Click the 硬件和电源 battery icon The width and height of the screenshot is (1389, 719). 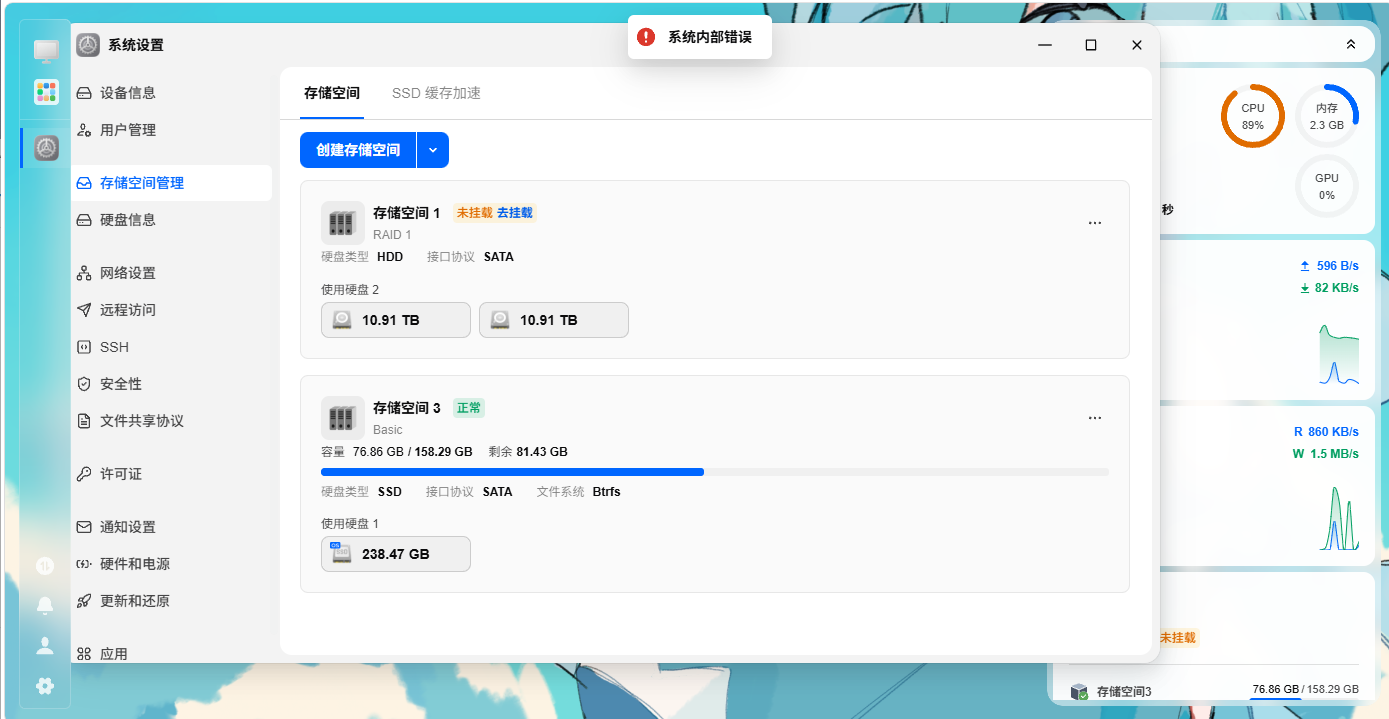[84, 564]
